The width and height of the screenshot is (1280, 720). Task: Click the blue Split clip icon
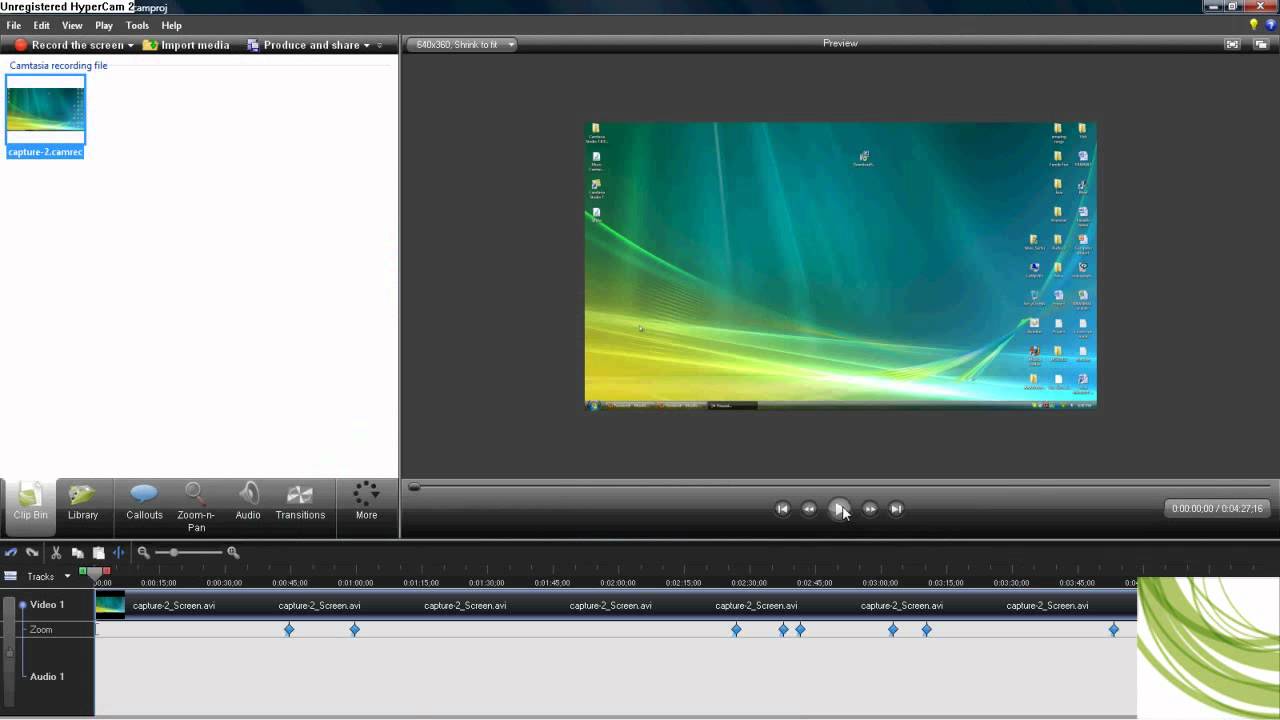[118, 552]
